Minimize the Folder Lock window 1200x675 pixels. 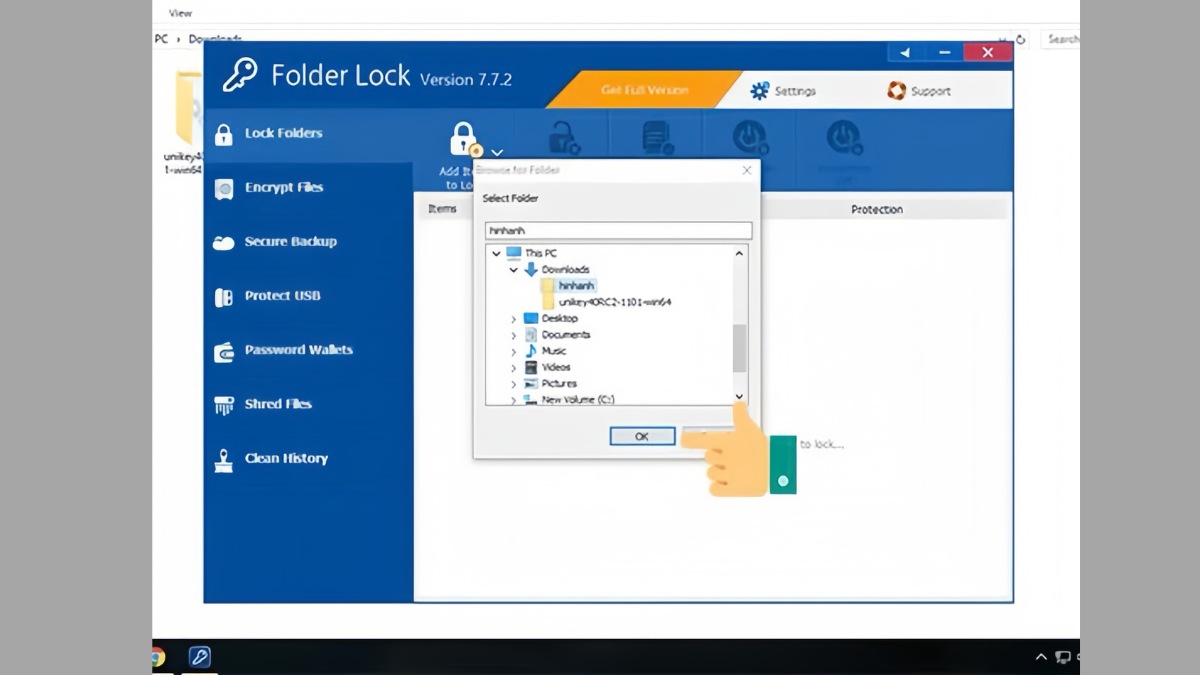944,53
